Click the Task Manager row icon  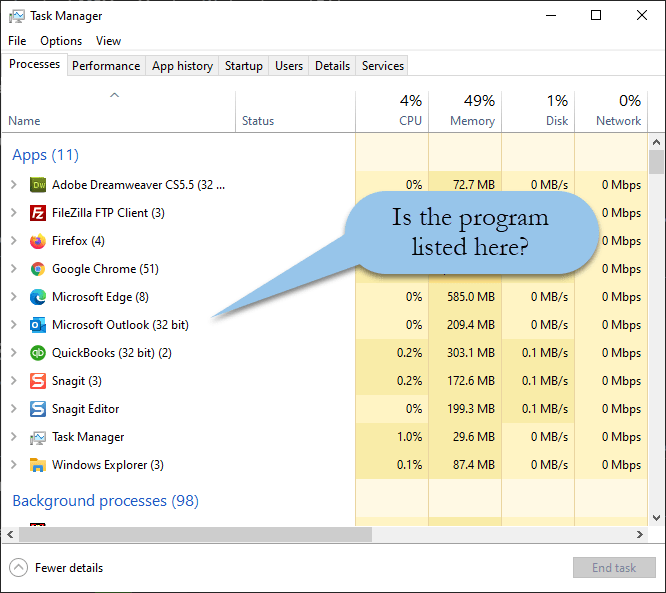click(x=38, y=438)
